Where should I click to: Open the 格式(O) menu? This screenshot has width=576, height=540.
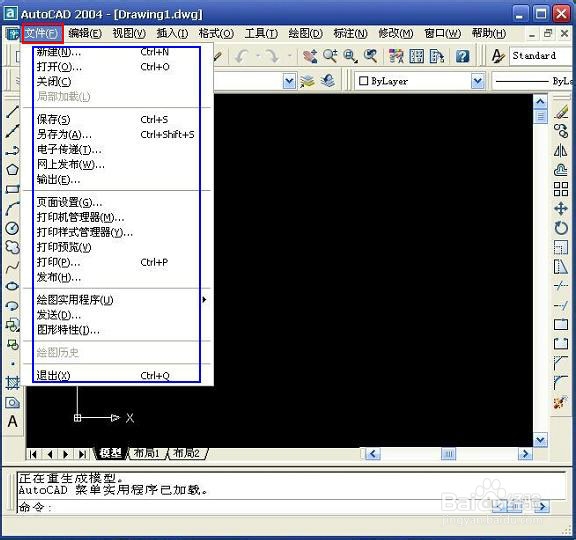click(216, 33)
